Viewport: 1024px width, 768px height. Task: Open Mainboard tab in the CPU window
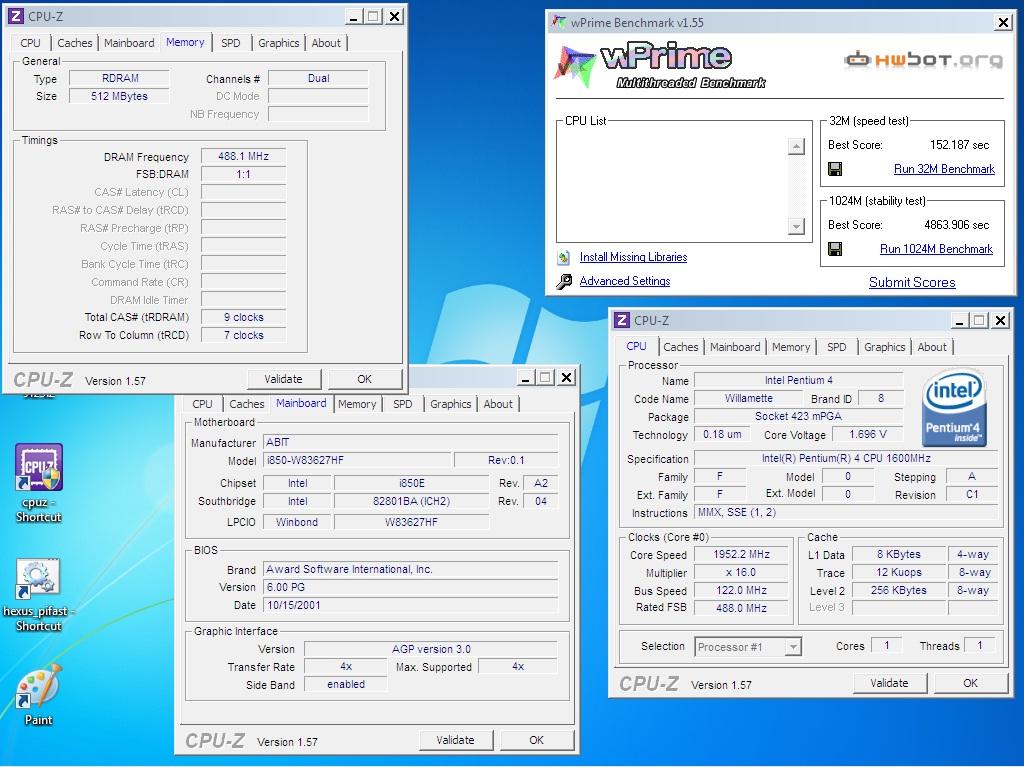pos(735,347)
